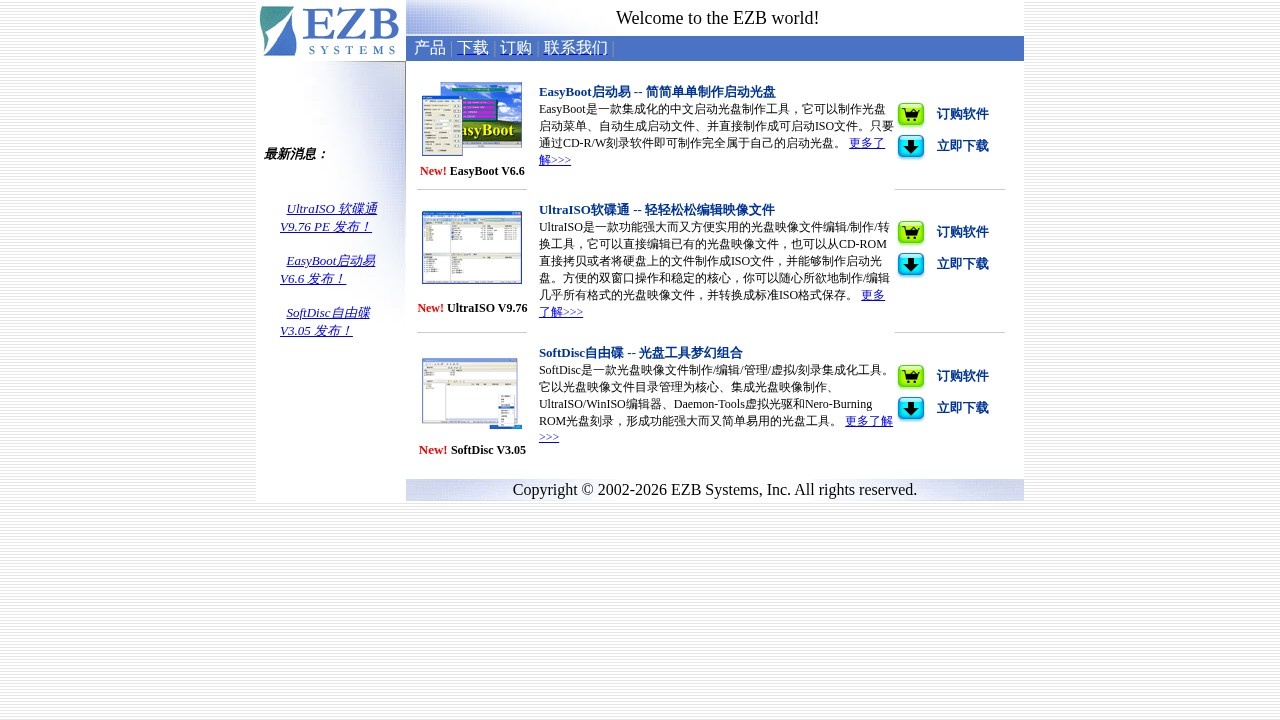Click the EasyBoot启动易 product title

click(x=657, y=92)
